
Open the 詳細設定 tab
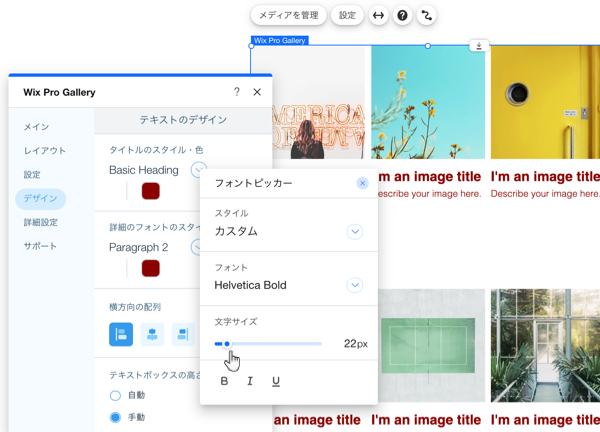[x=41, y=222]
